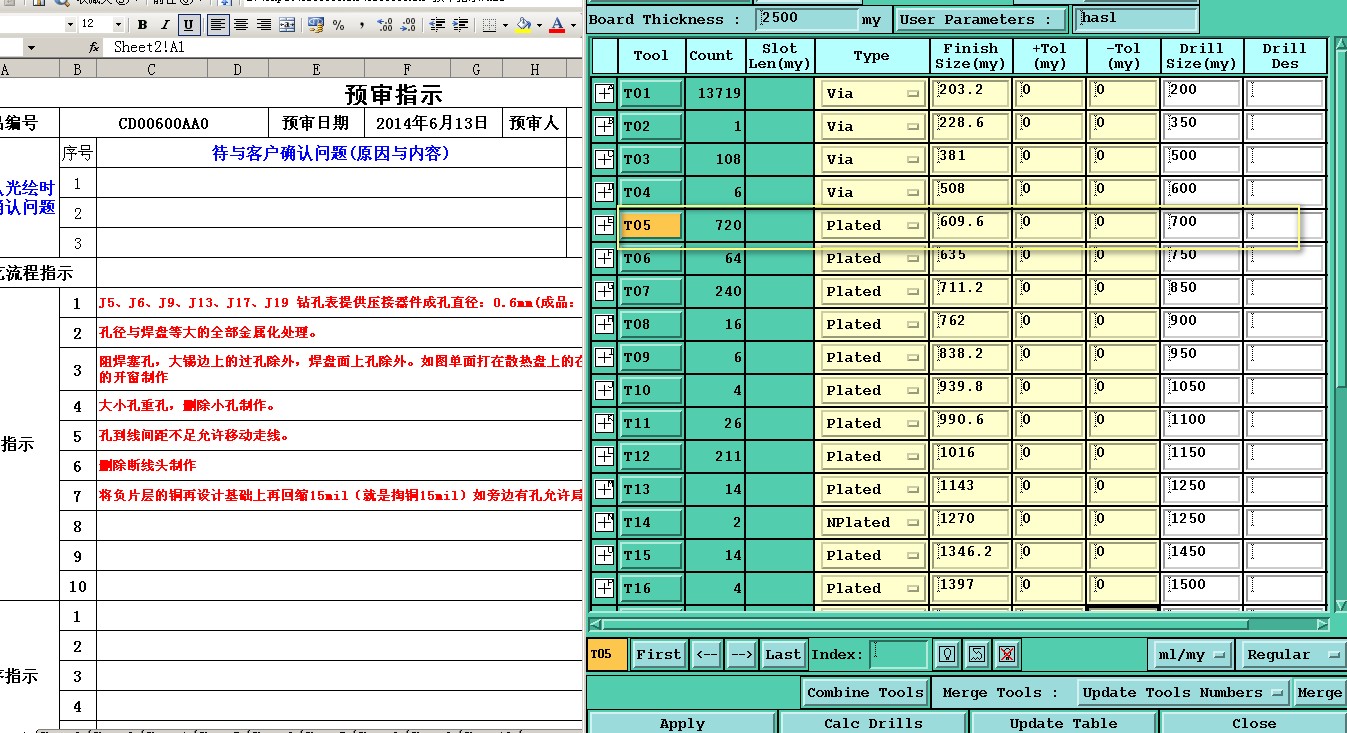The width and height of the screenshot is (1347, 733).
Task: Click Drill Size field 700 for T05
Action: point(1202,225)
